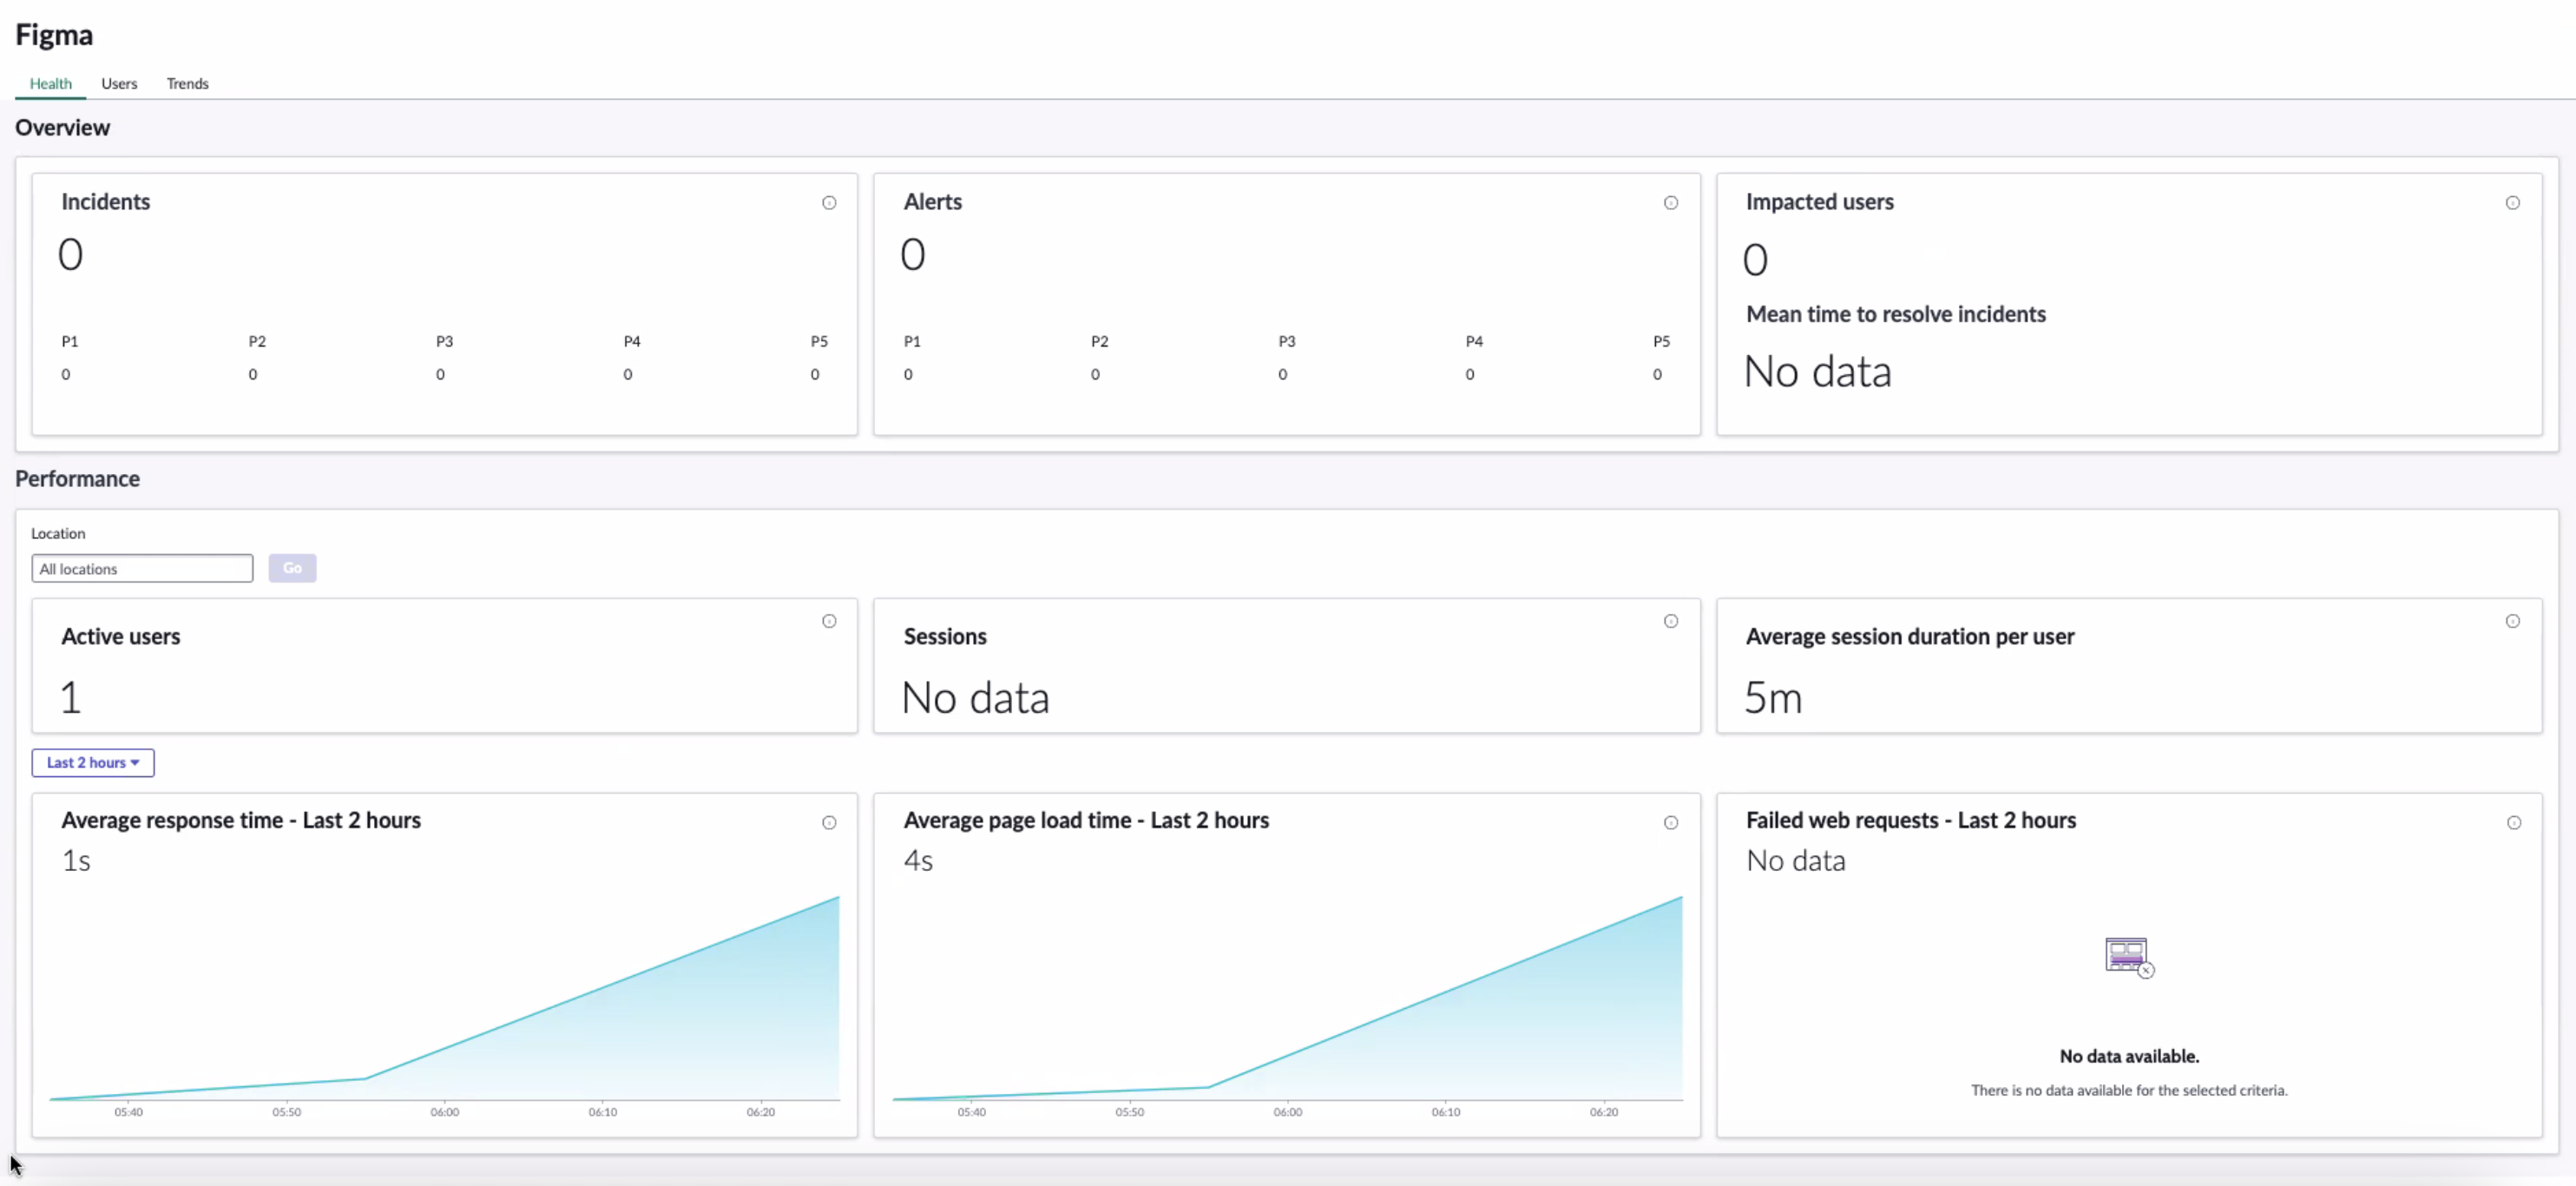Click the Location label above the filter

58,534
